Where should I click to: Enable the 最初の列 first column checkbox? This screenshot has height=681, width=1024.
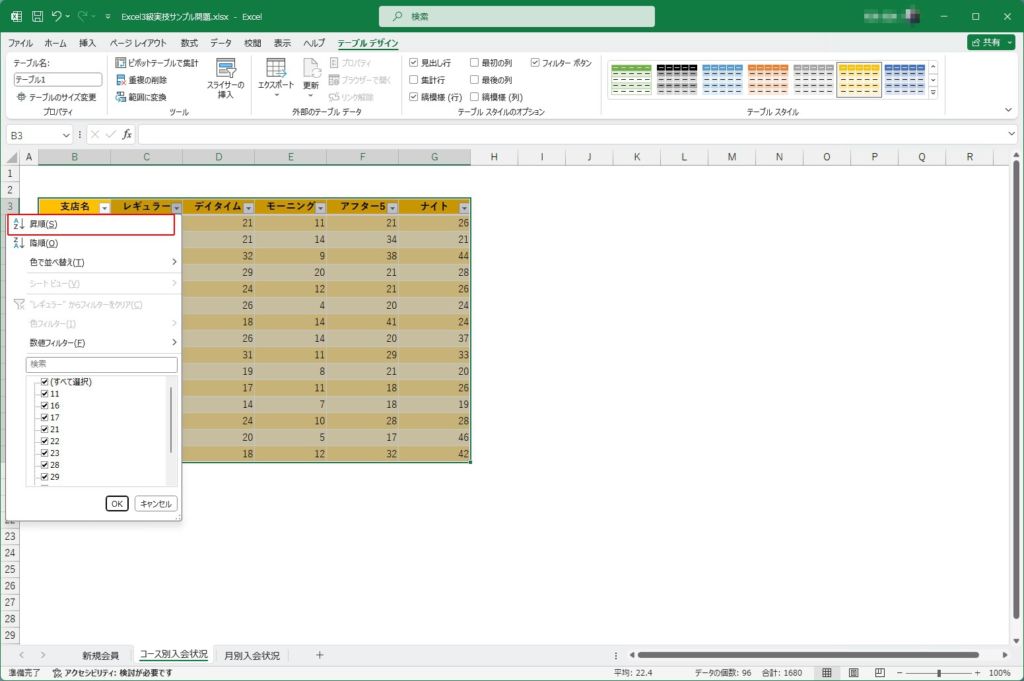[474, 63]
